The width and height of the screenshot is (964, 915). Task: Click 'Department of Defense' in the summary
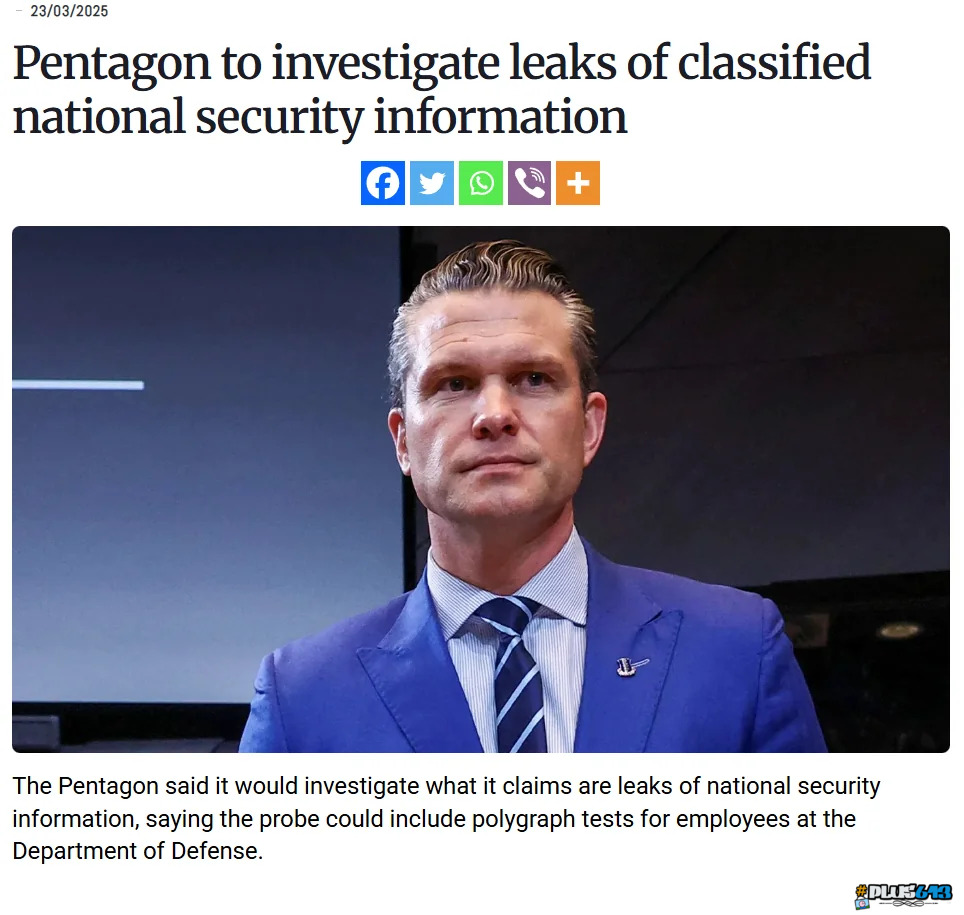tap(137, 851)
